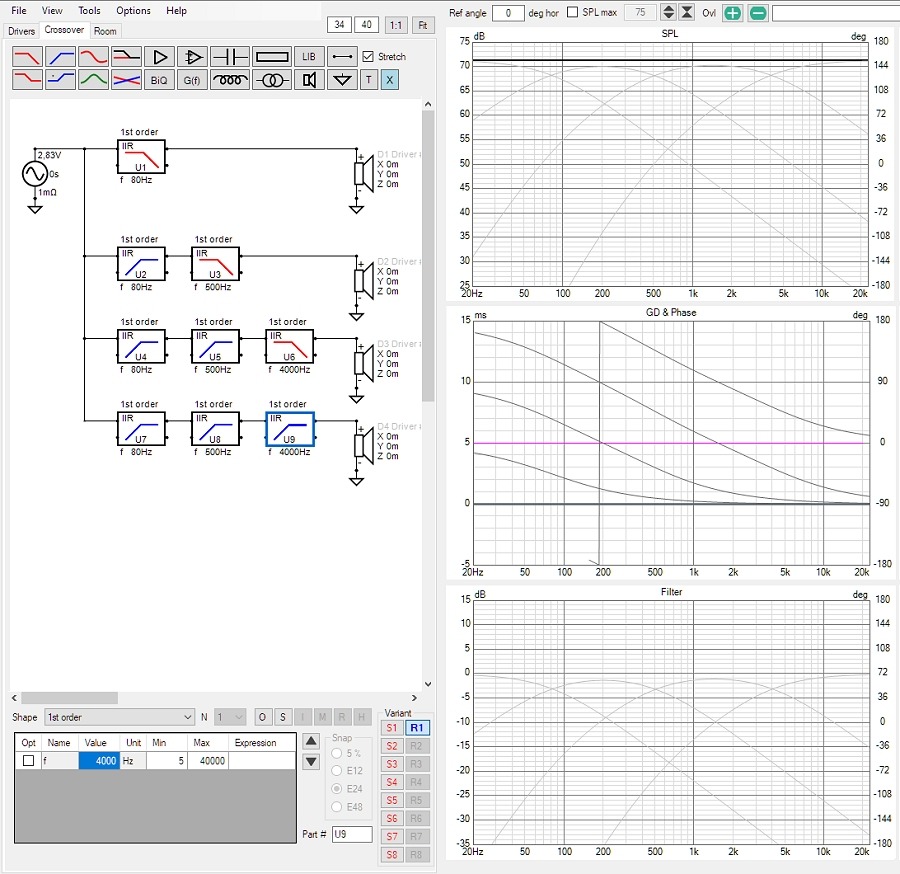Select the red low-pass filter tool
The height and width of the screenshot is (874, 900).
pos(27,57)
